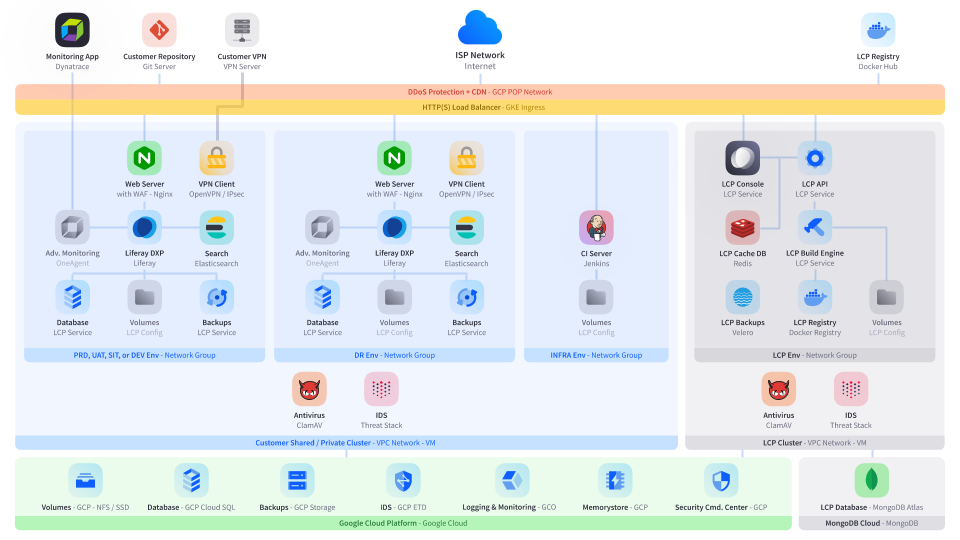Select the Memorystore GCP icon
The width and height of the screenshot is (960, 540).
point(615,481)
